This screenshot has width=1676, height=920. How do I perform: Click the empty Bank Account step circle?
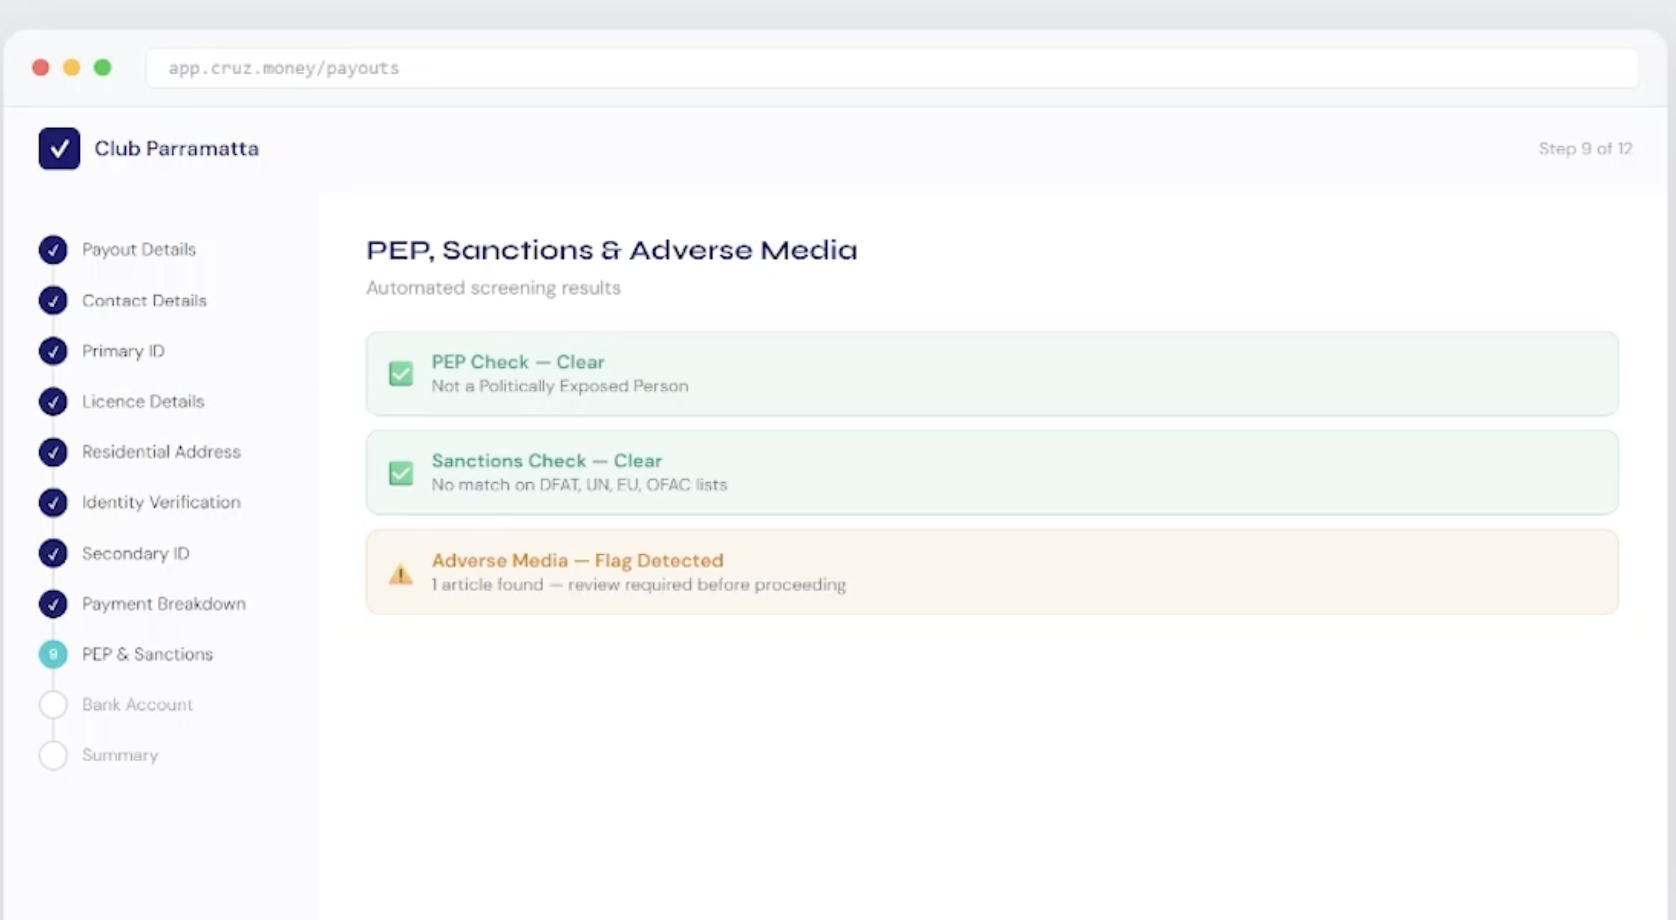(53, 705)
